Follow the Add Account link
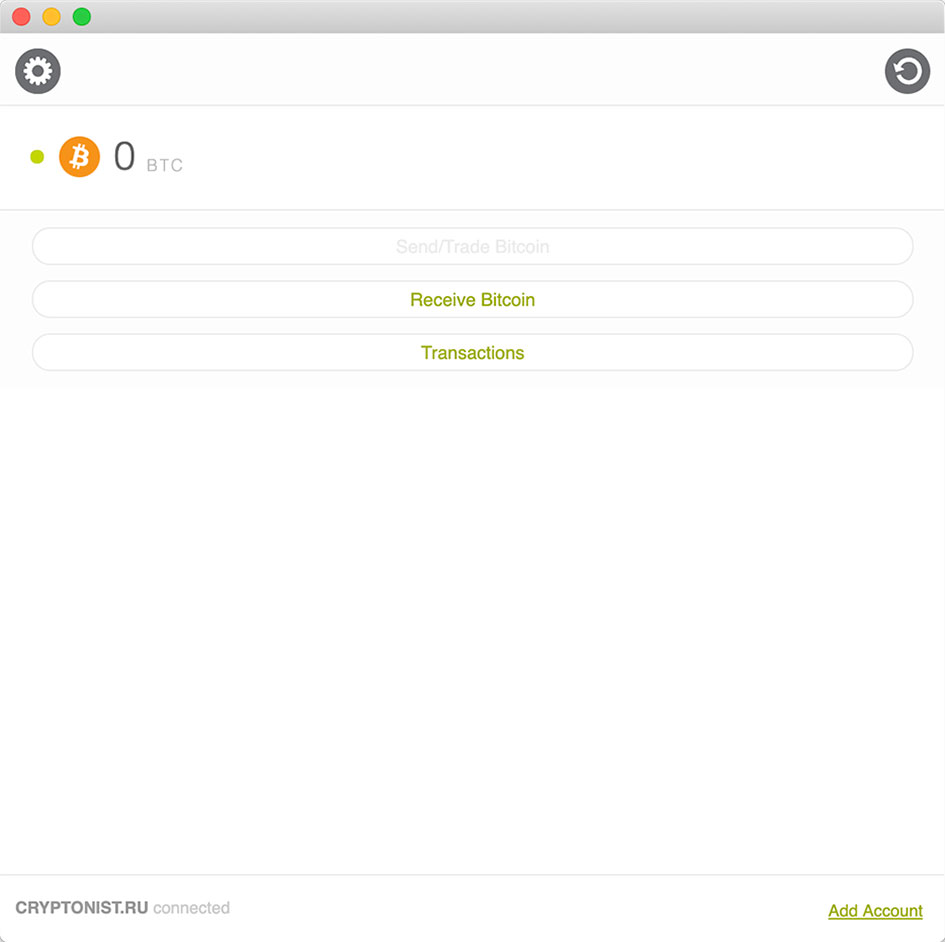 [875, 910]
